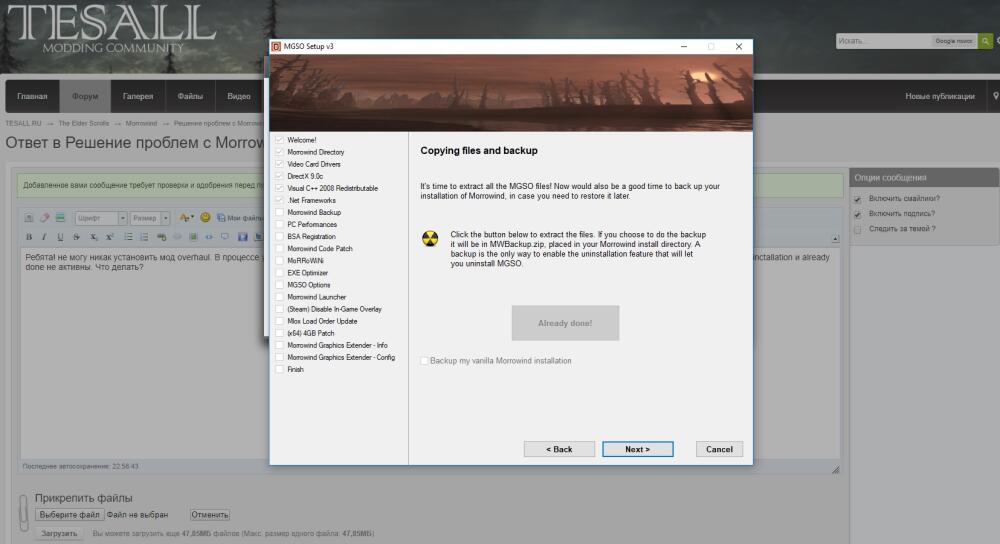Click the insert code icon in editor
This screenshot has width=1000, height=544.
209,237
